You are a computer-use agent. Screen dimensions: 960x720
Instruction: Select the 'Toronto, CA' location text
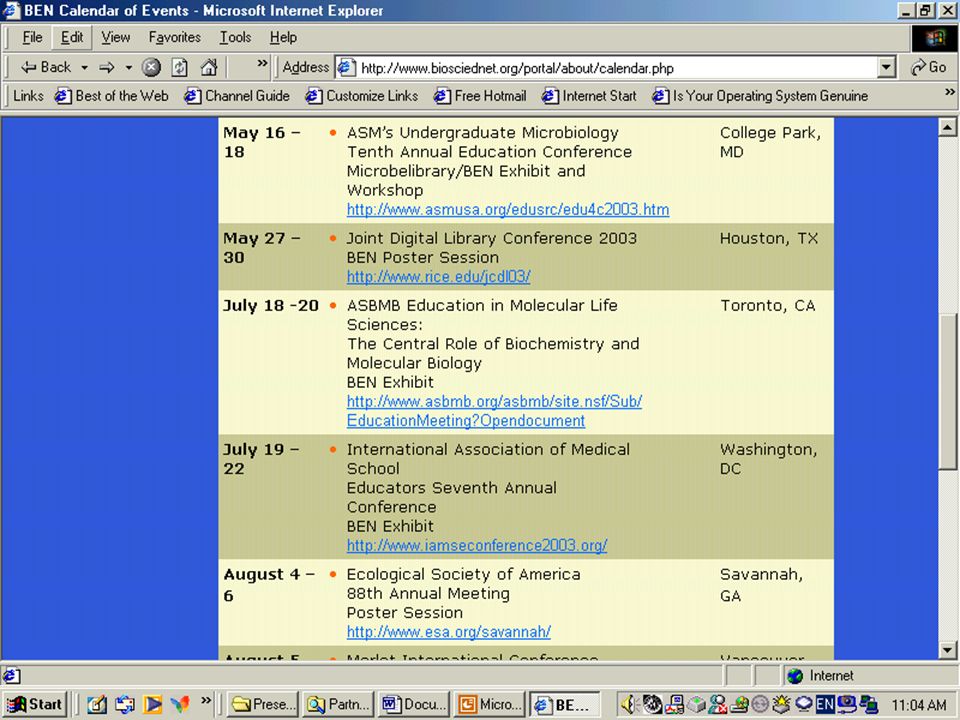click(x=768, y=306)
